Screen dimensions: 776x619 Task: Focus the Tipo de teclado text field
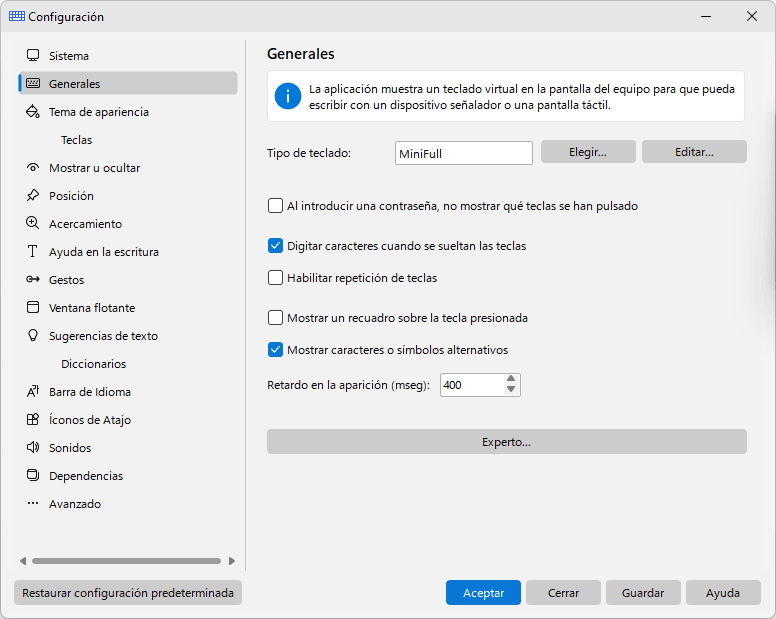click(464, 153)
